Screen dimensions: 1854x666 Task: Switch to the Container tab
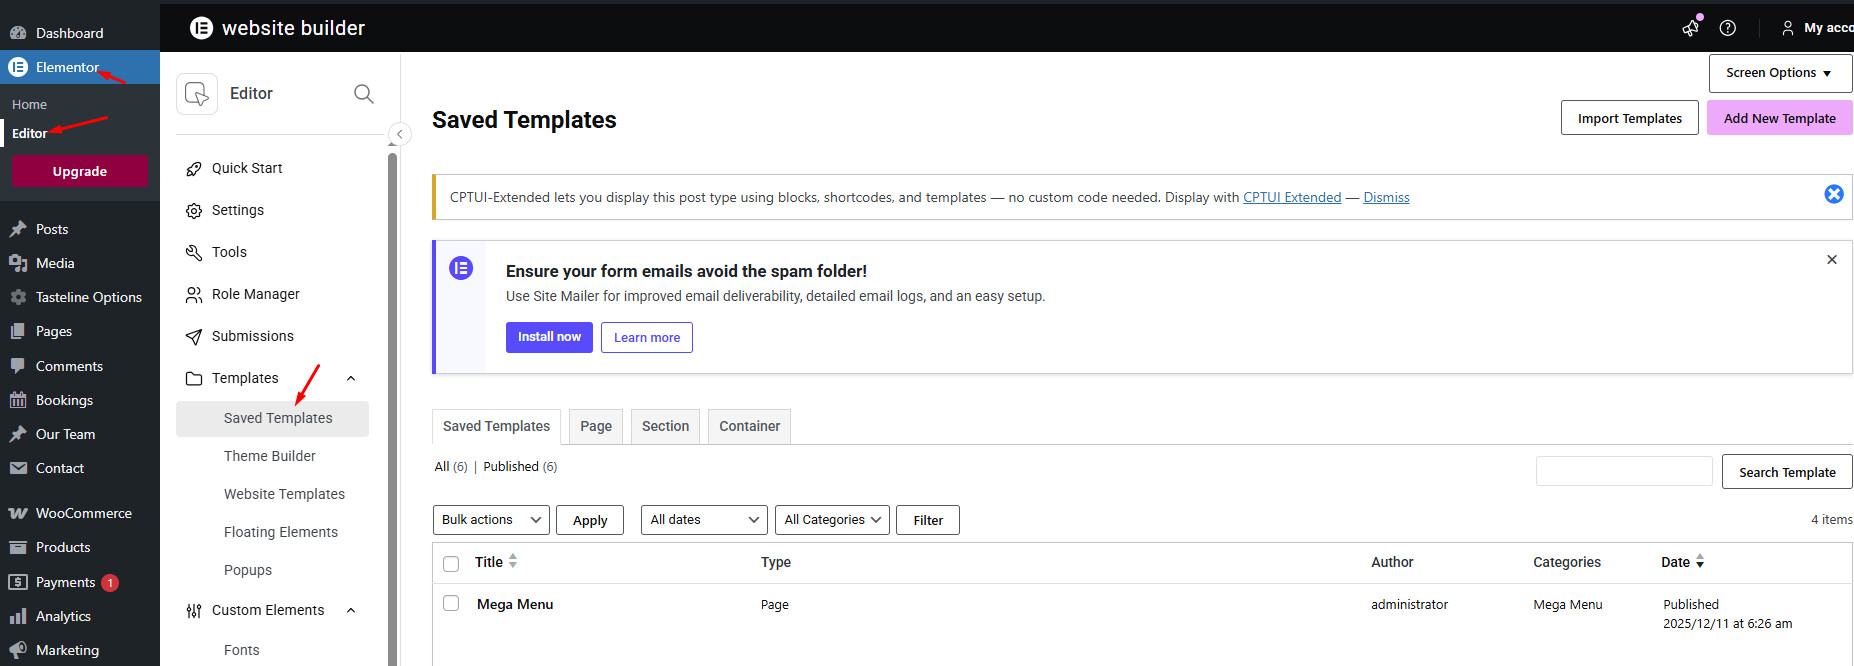pyautogui.click(x=749, y=426)
